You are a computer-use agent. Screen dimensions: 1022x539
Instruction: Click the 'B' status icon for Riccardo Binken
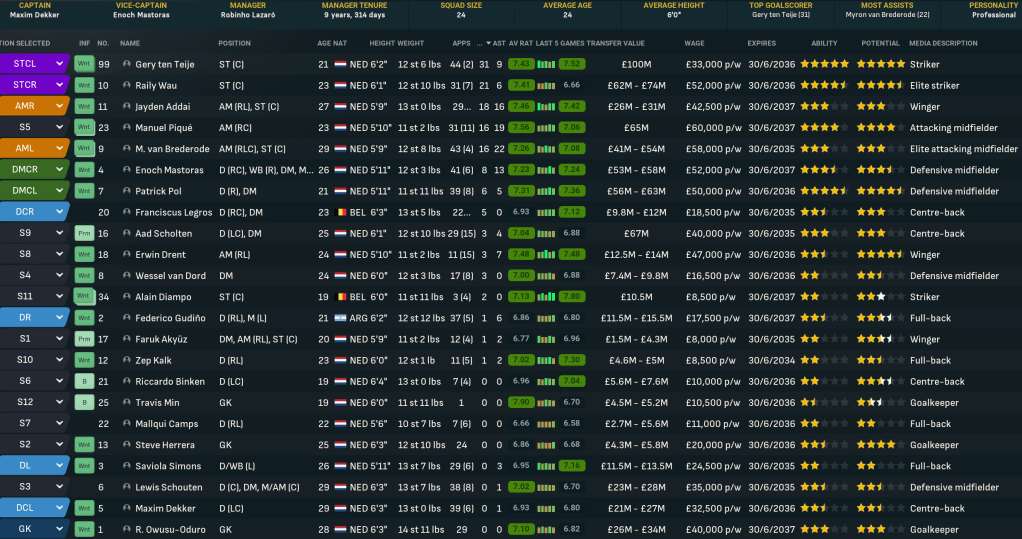(x=84, y=381)
